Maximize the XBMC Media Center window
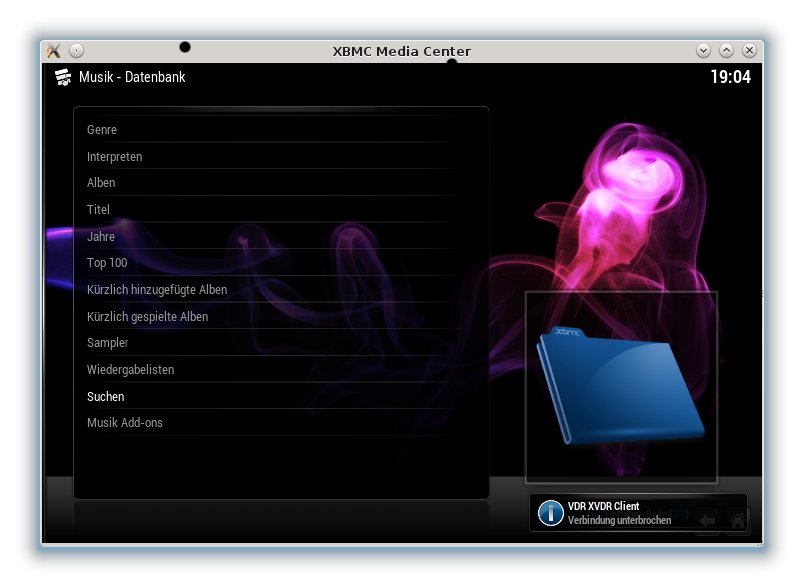Image resolution: width=804 pixels, height=587 pixels. [727, 51]
